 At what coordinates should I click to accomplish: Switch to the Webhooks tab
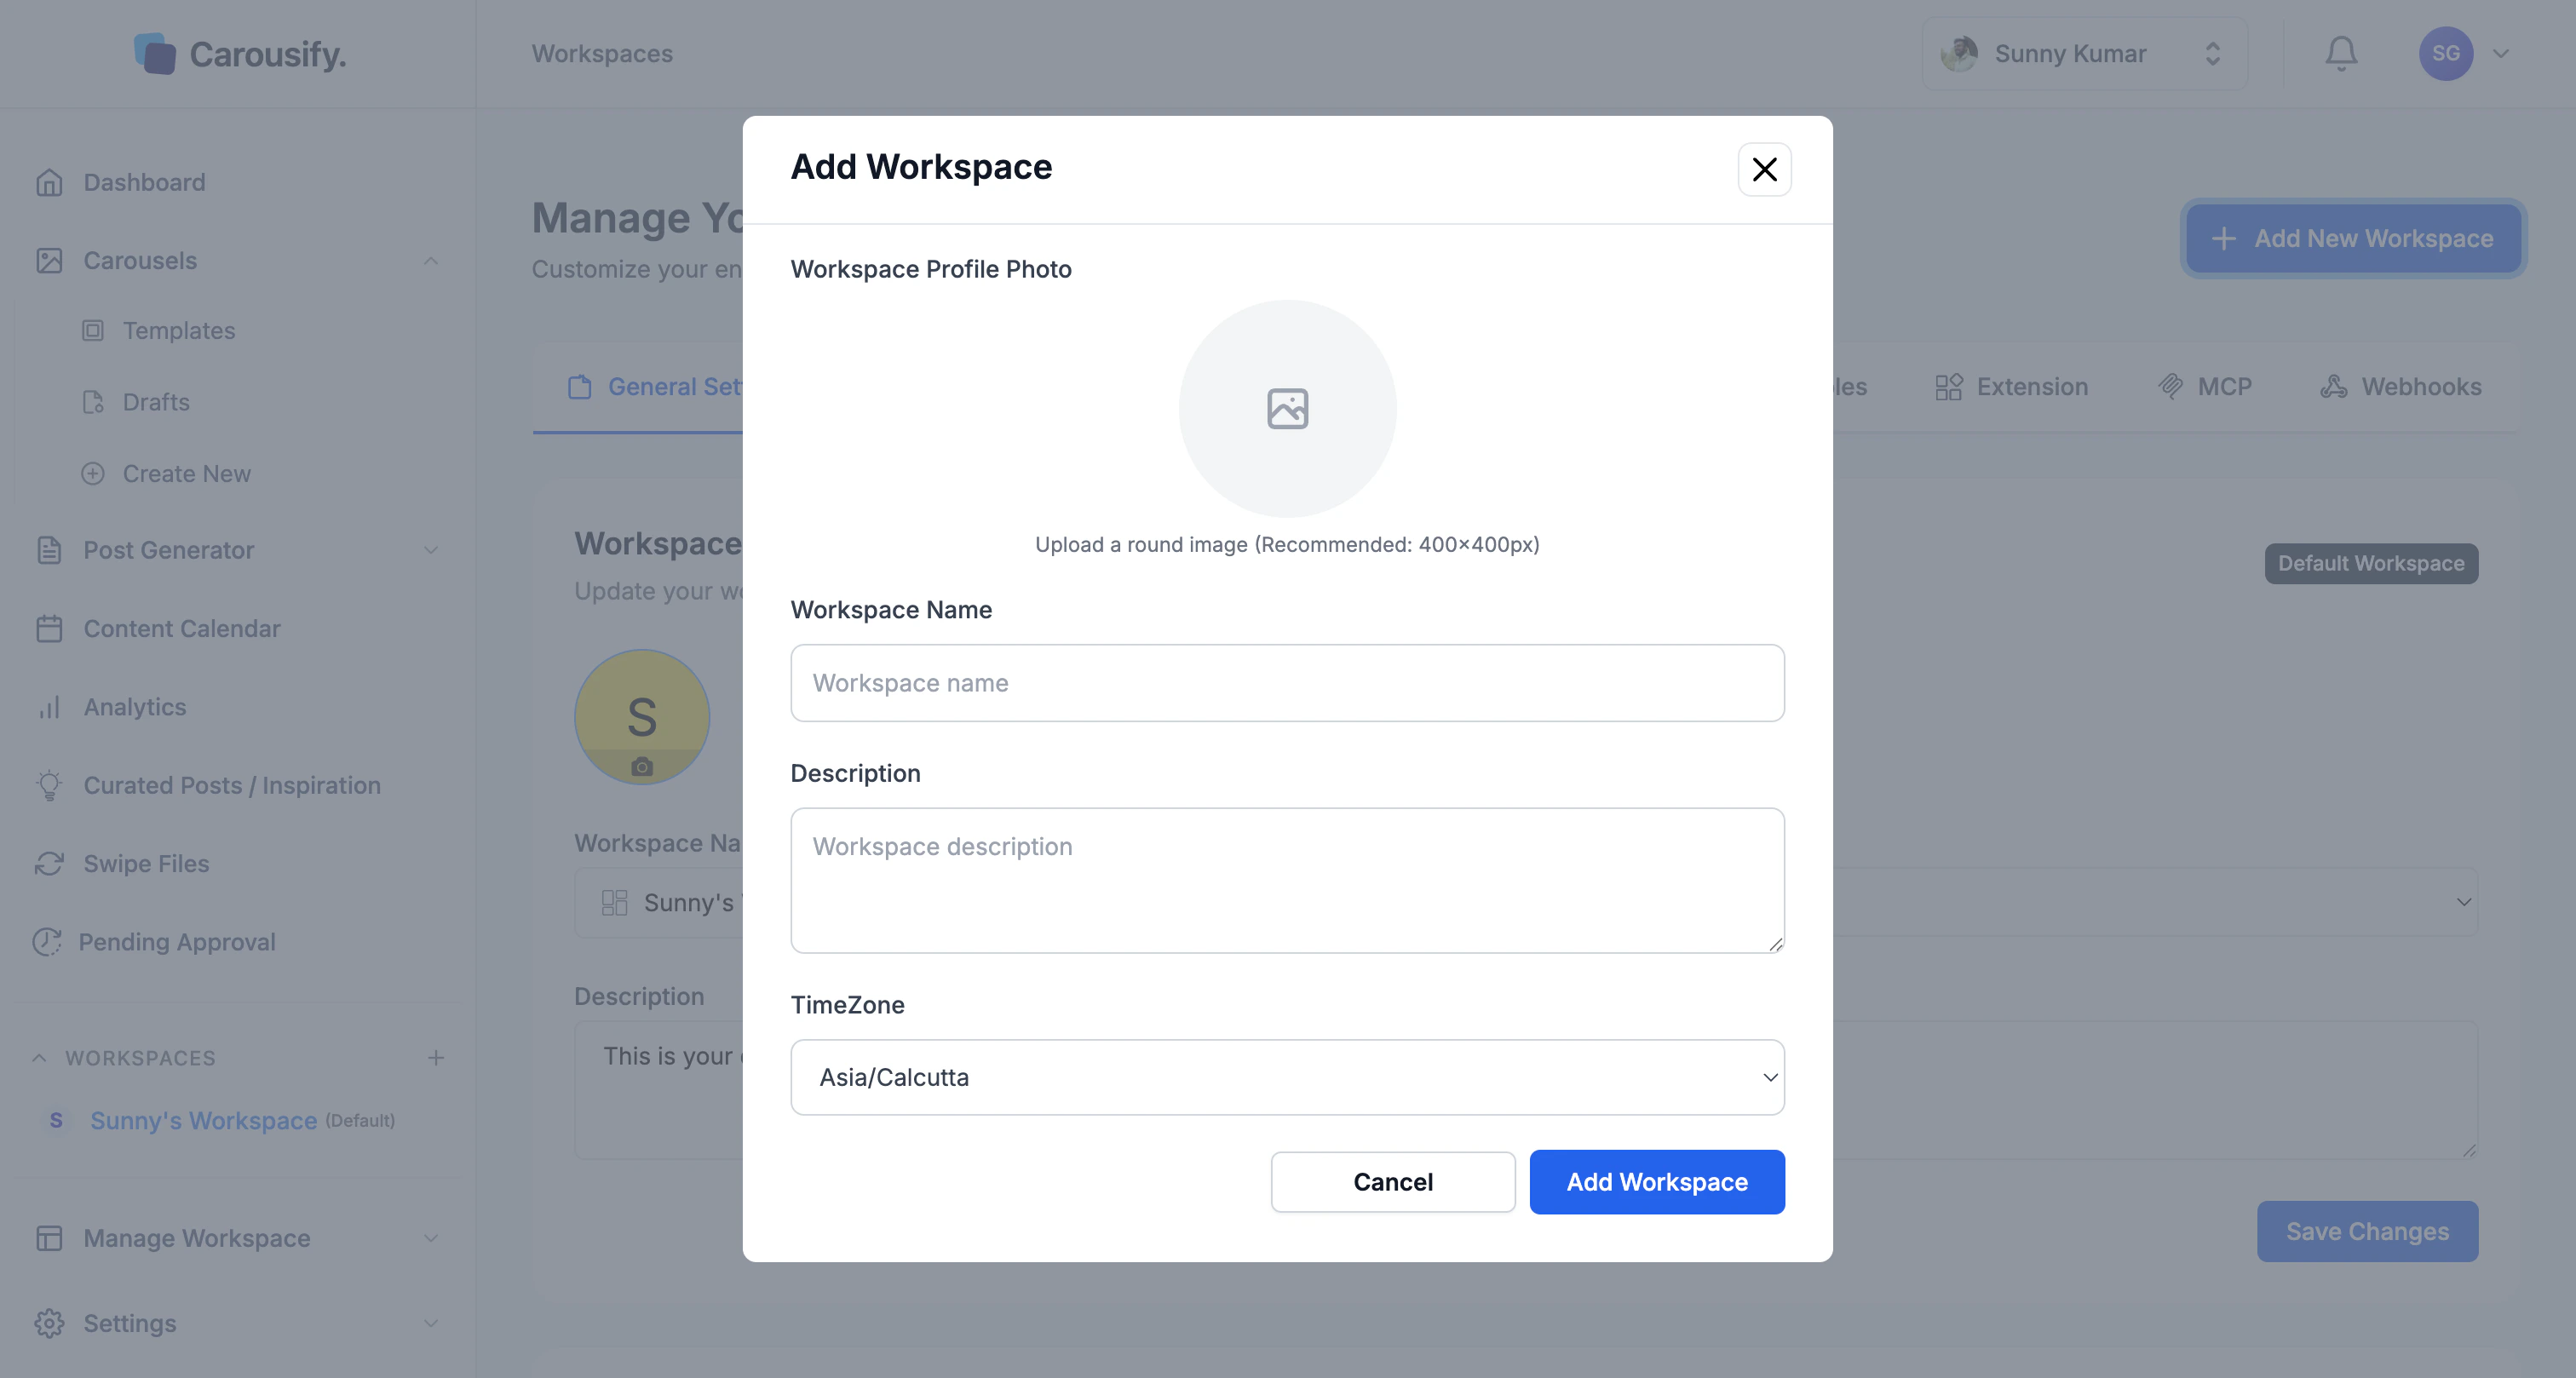2400,386
